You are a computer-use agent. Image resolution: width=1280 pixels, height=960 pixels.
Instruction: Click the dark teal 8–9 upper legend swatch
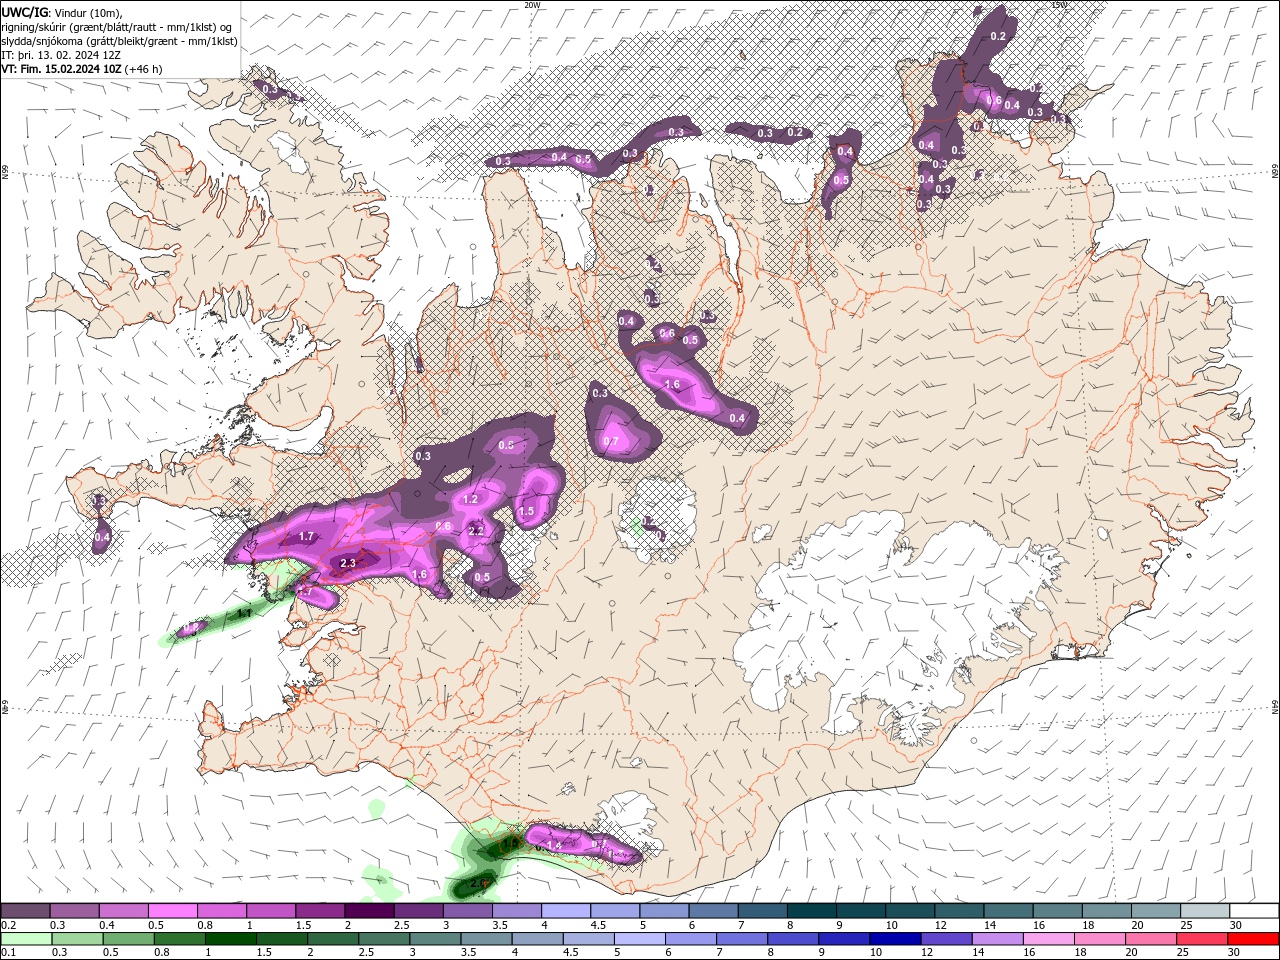click(811, 911)
